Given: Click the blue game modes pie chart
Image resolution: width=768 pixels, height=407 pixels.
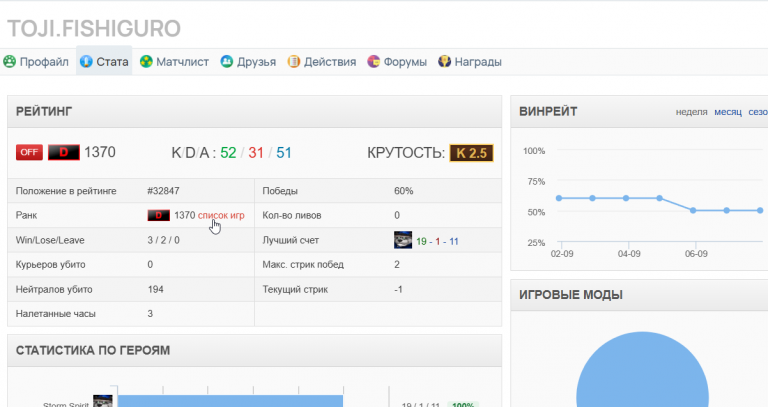Looking at the screenshot, I should point(642,370).
